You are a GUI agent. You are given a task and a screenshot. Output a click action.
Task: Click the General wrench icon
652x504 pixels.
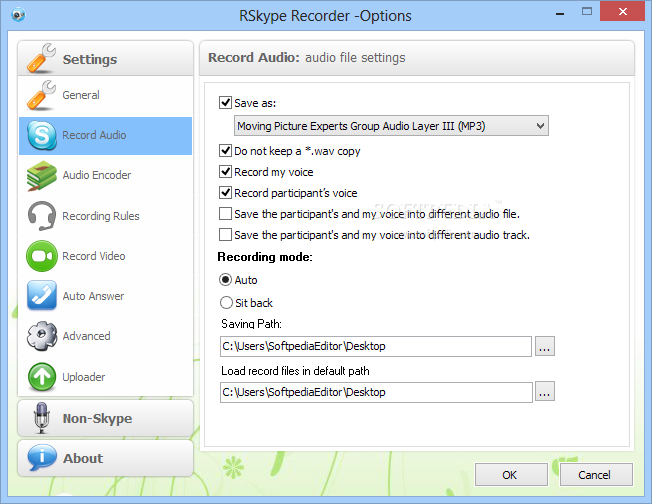[x=41, y=95]
